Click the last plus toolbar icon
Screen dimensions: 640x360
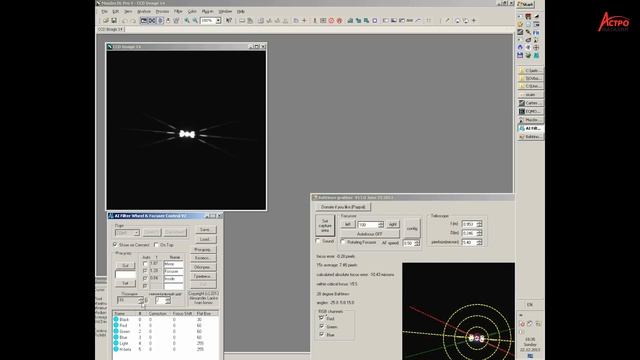[x=474, y=20]
